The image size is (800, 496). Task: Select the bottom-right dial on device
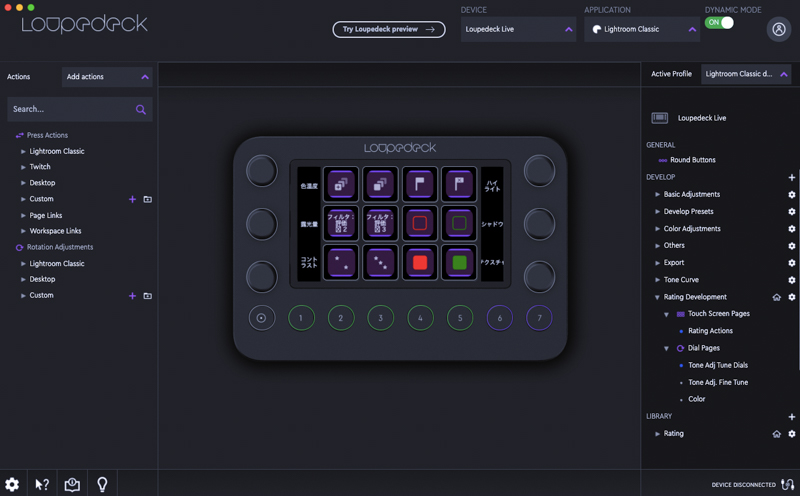coord(539,277)
